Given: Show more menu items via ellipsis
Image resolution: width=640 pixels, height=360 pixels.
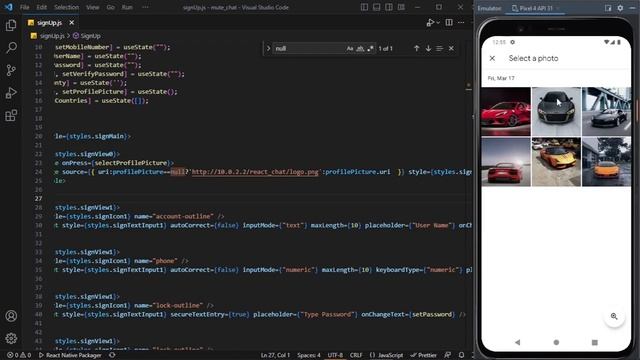Looking at the screenshot, I should [145, 7].
